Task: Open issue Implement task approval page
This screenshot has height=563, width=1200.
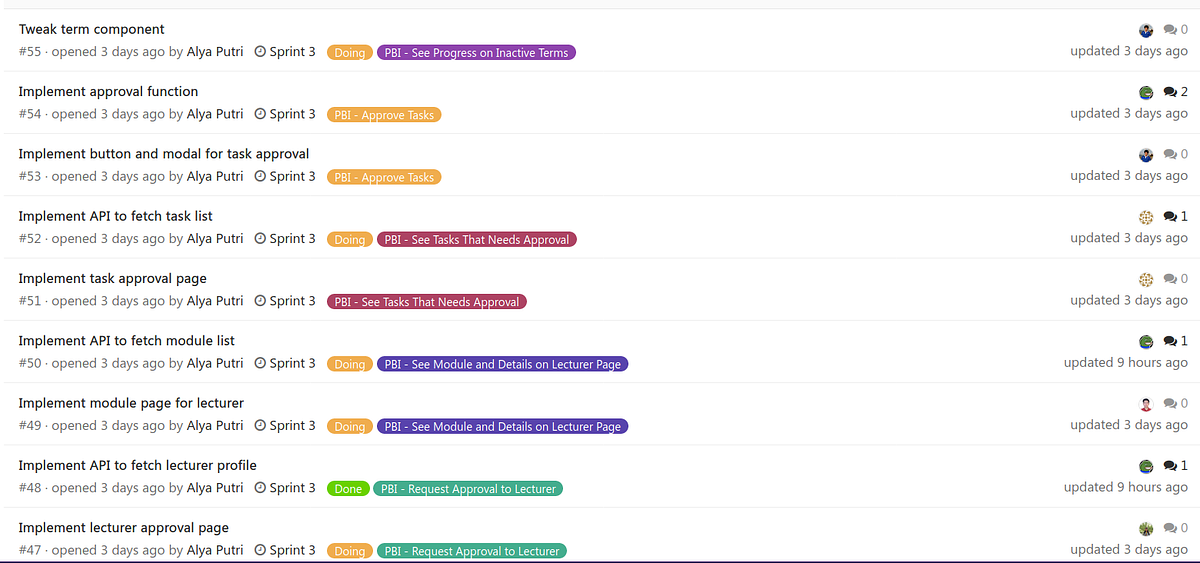Action: click(113, 278)
